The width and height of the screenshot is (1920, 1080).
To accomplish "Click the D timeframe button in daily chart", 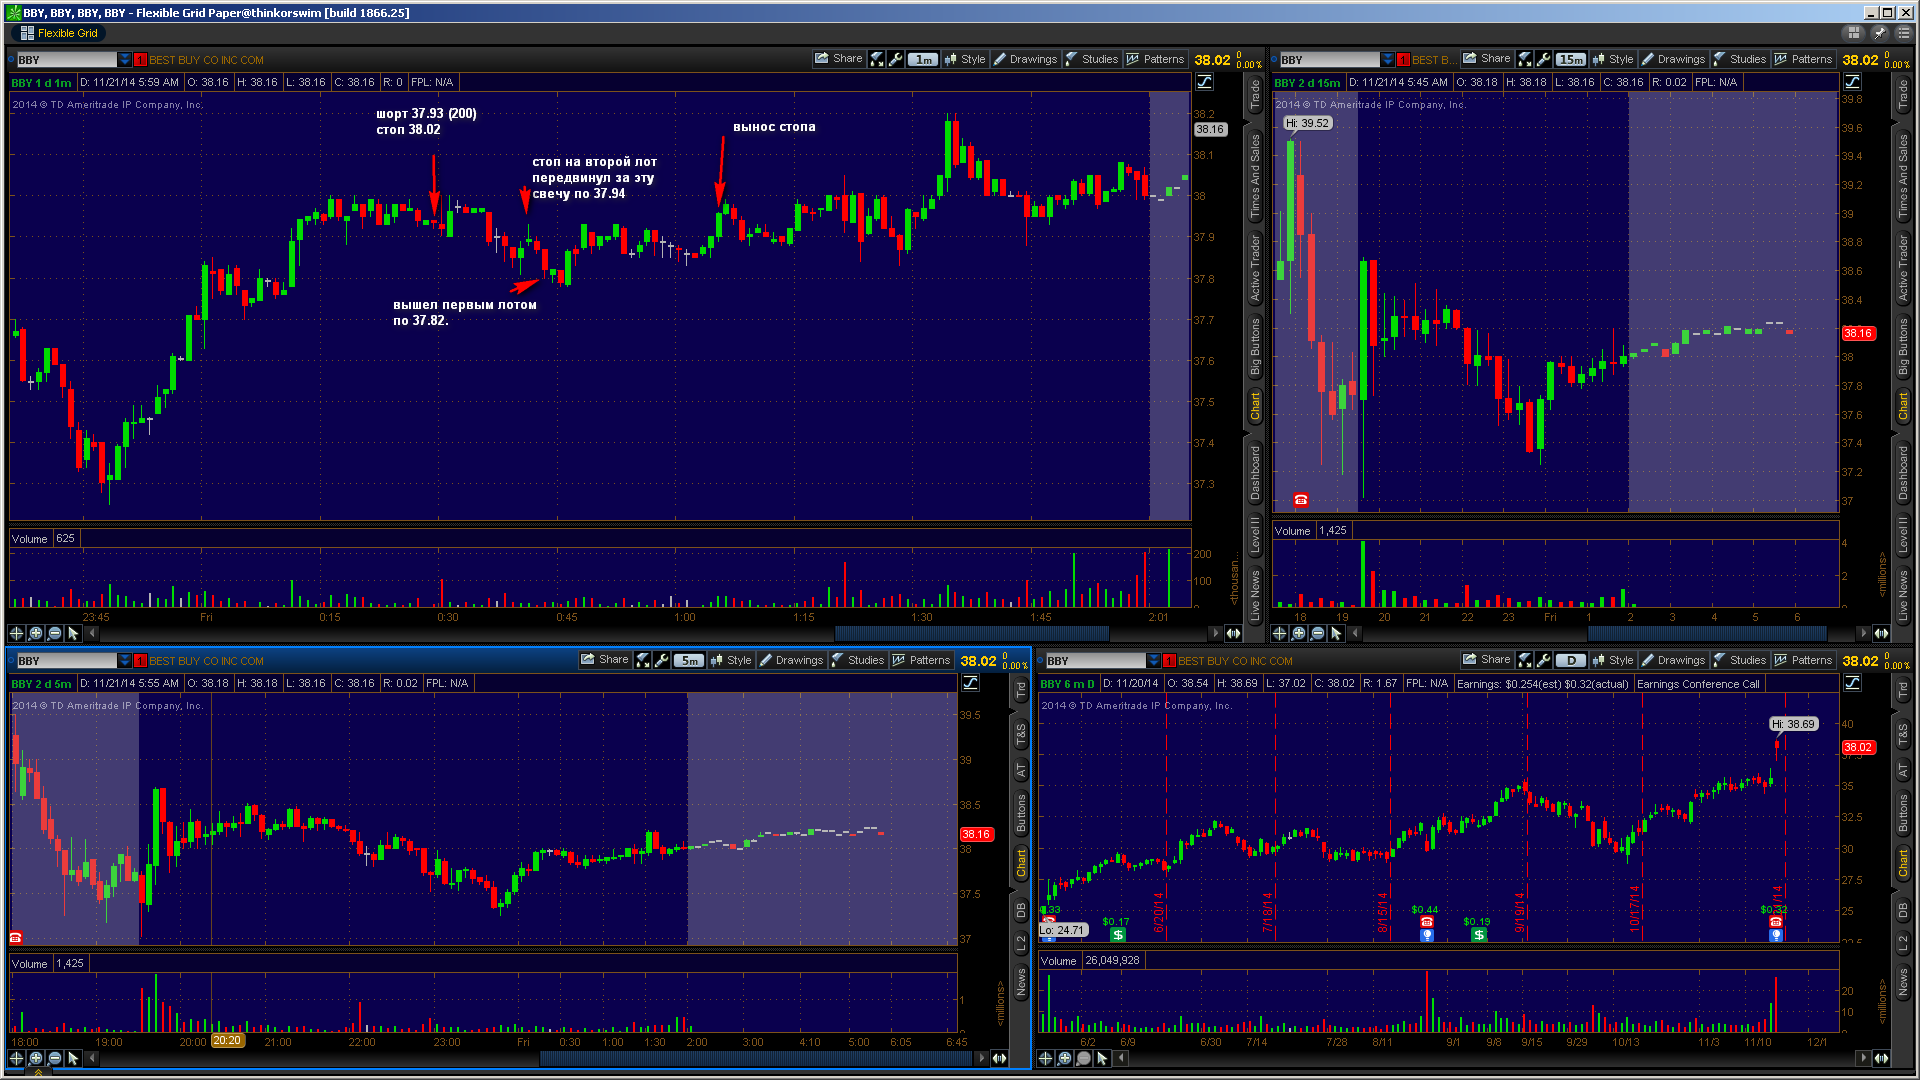I will 1571,660.
